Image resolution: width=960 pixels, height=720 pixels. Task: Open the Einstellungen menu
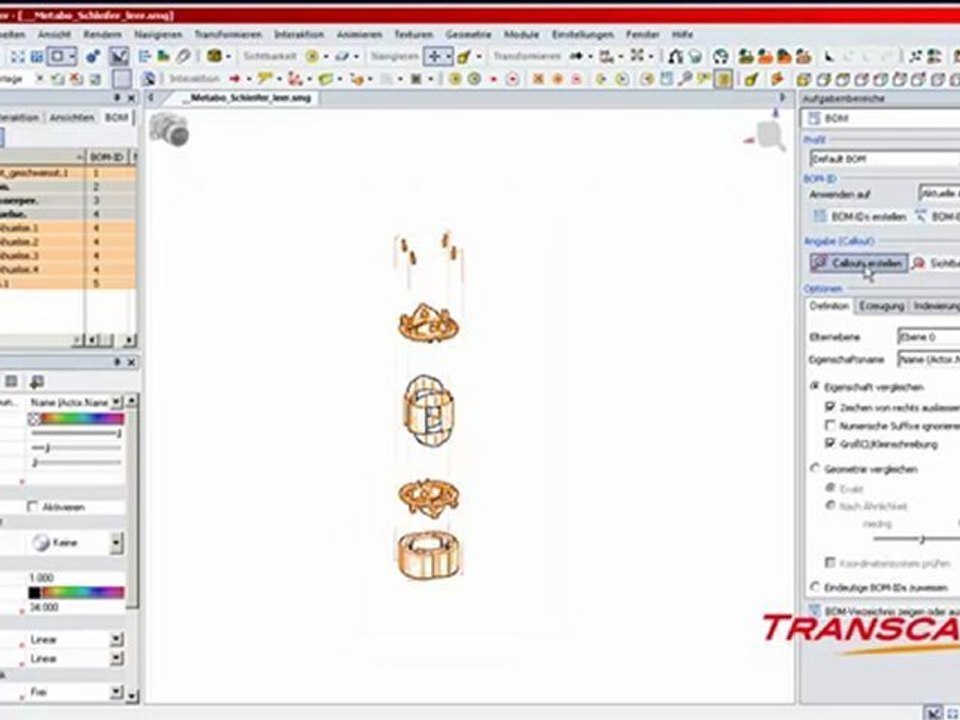pos(582,34)
